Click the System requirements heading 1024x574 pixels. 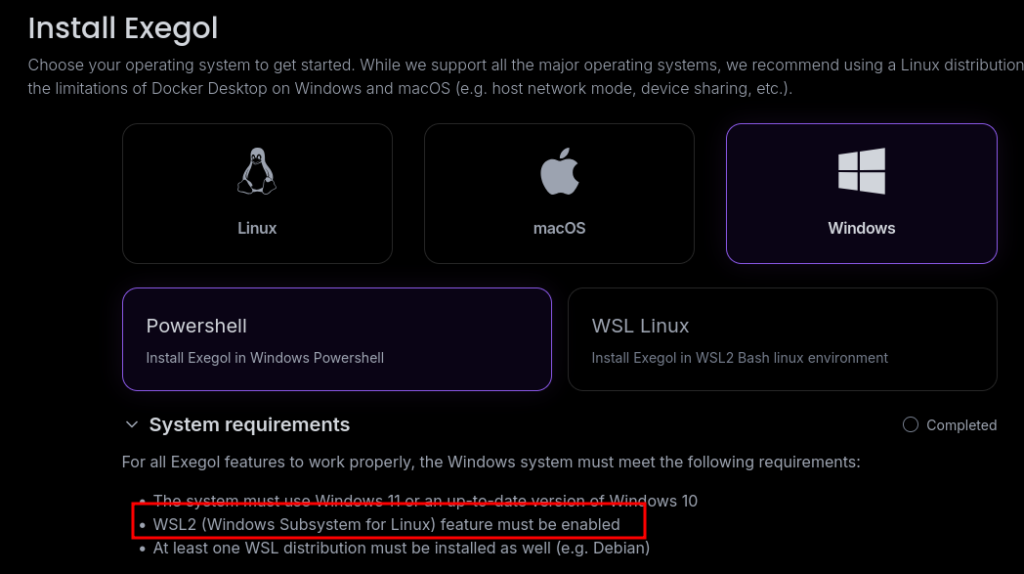tap(249, 424)
